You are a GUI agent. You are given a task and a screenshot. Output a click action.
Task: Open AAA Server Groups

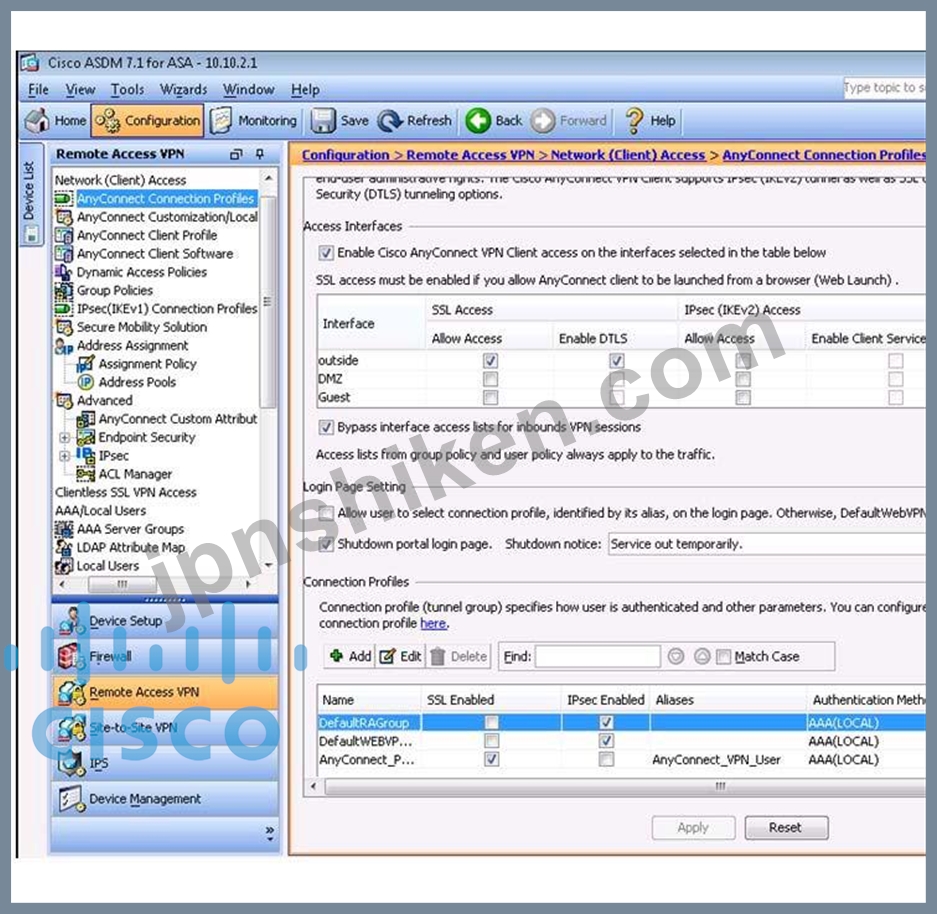[130, 529]
